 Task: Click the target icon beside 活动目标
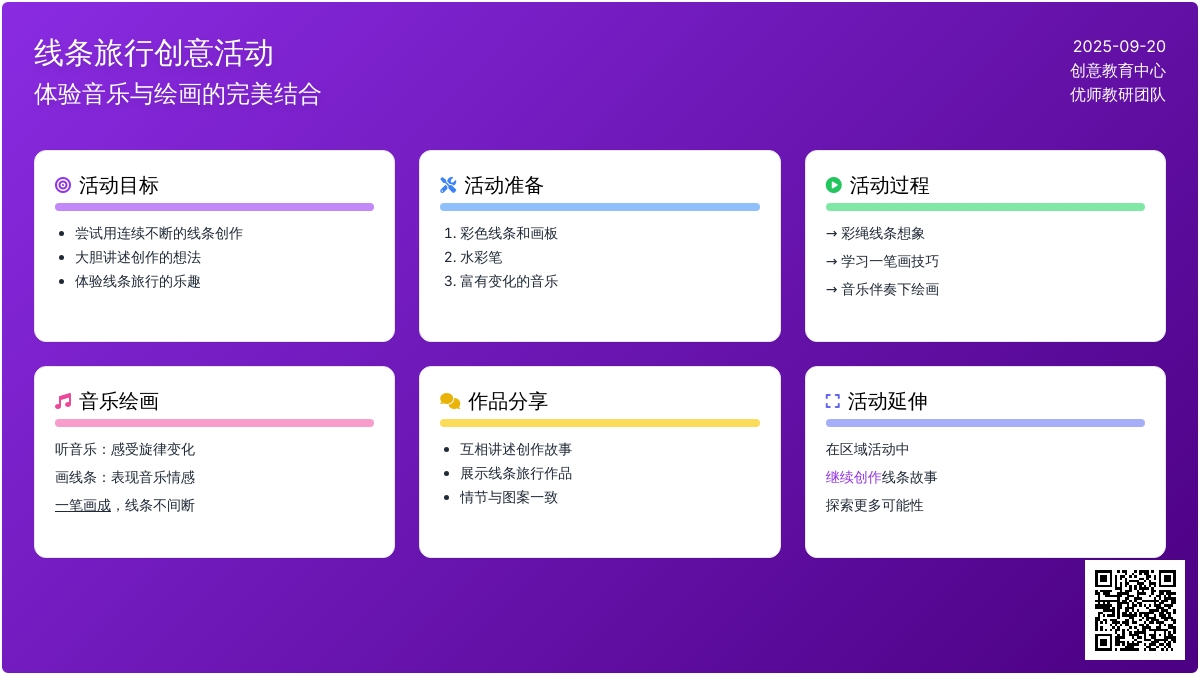click(63, 185)
